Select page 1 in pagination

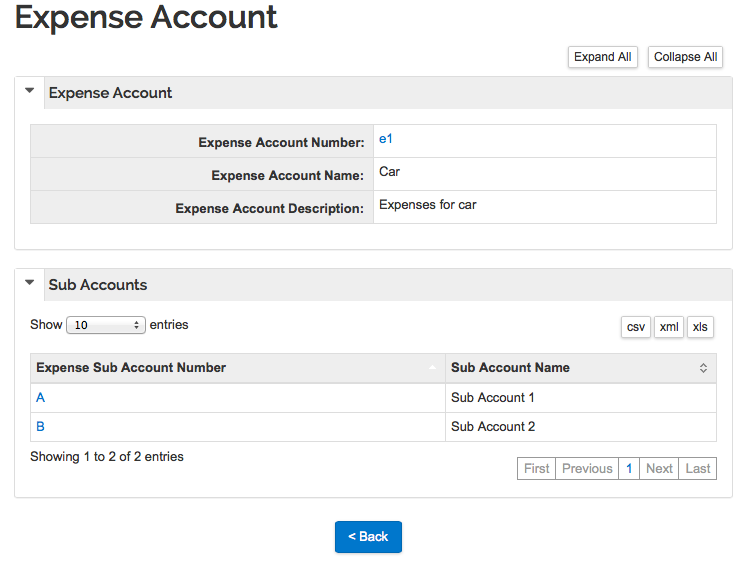[629, 469]
